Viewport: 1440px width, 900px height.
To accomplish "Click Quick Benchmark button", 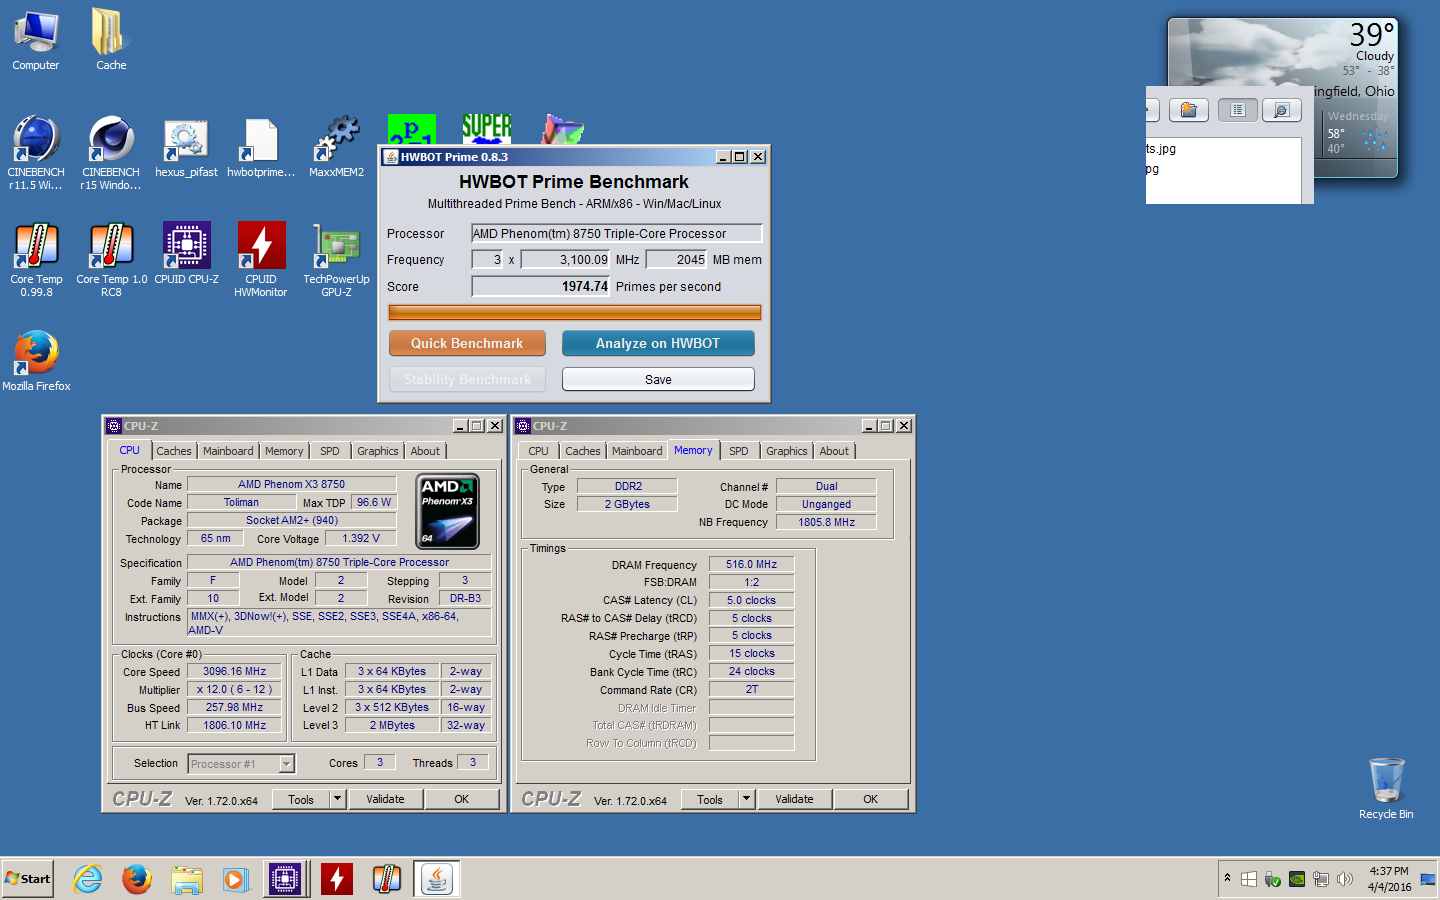I will 467,343.
